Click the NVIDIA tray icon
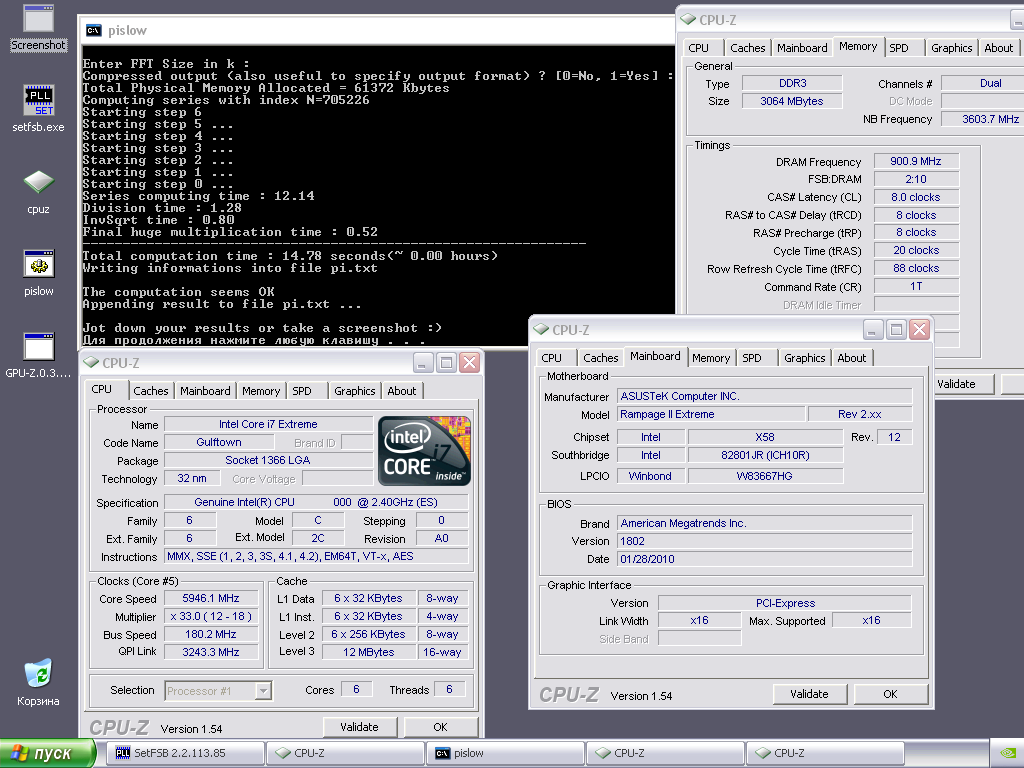The width and height of the screenshot is (1024, 768). coord(1007,753)
